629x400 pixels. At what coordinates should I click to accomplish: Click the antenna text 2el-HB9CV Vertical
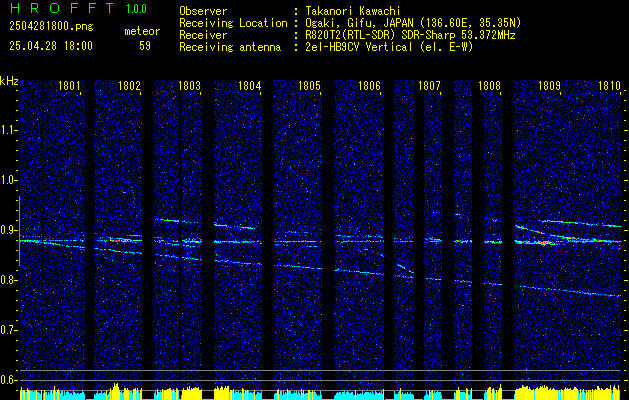[x=357, y=47]
